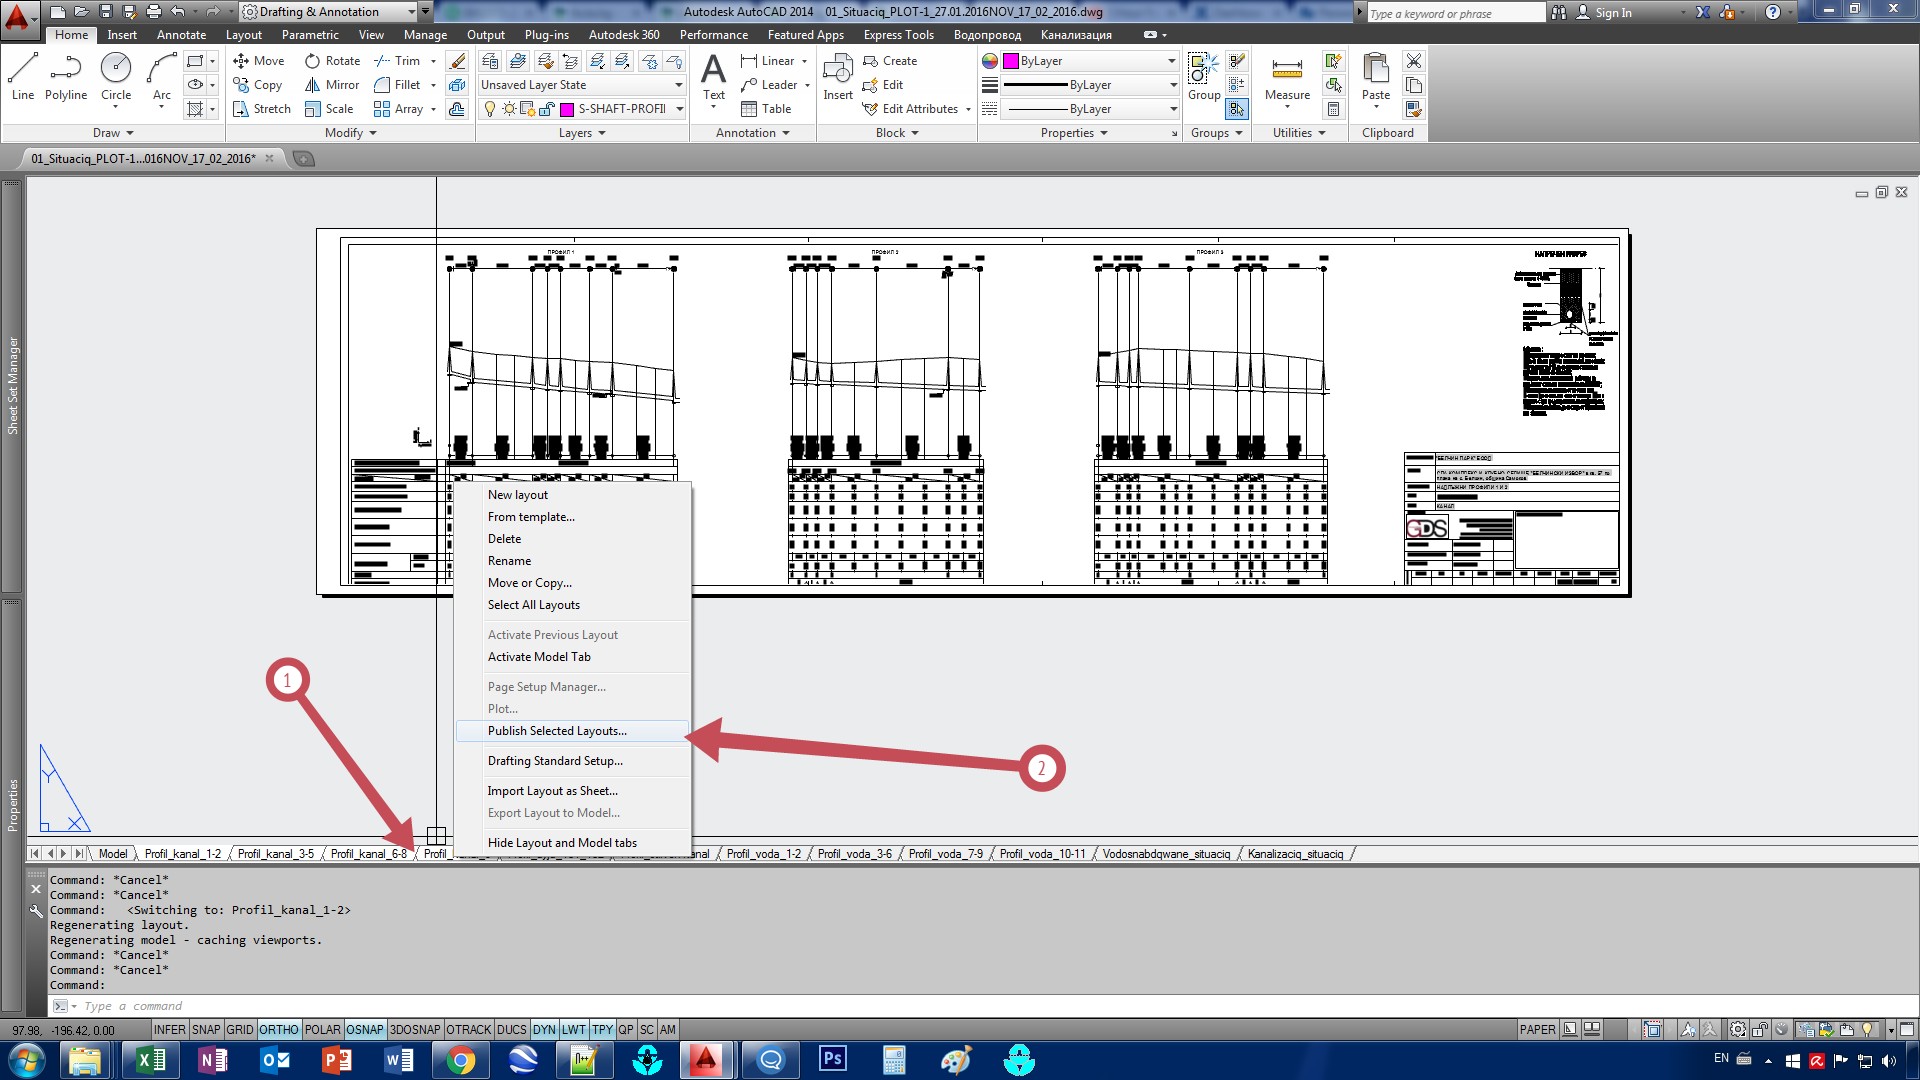Click Sign In
Viewport: 1920px width, 1080px height.
pos(1604,13)
